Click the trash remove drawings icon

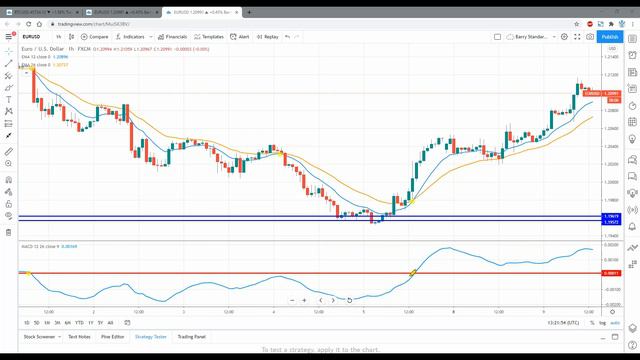click(x=9, y=232)
